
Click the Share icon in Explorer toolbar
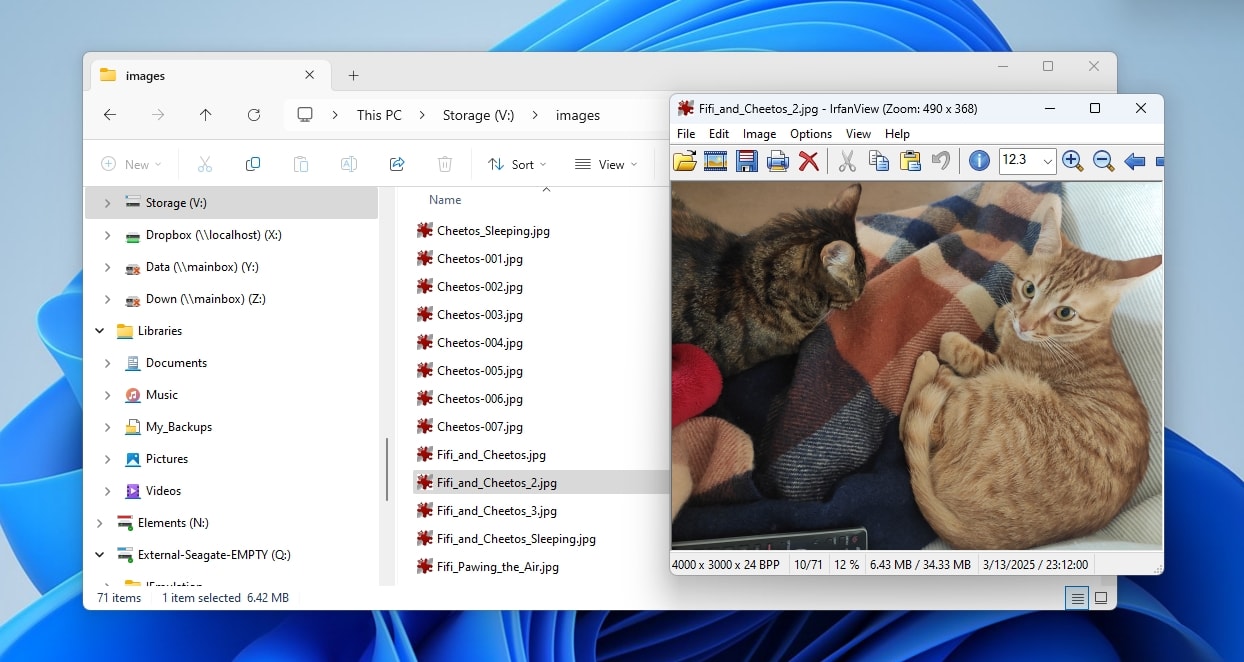pyautogui.click(x=397, y=164)
